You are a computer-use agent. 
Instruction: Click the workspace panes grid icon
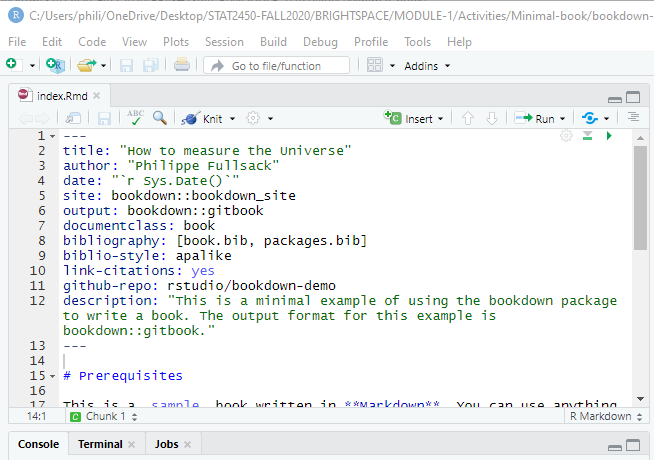[374, 65]
